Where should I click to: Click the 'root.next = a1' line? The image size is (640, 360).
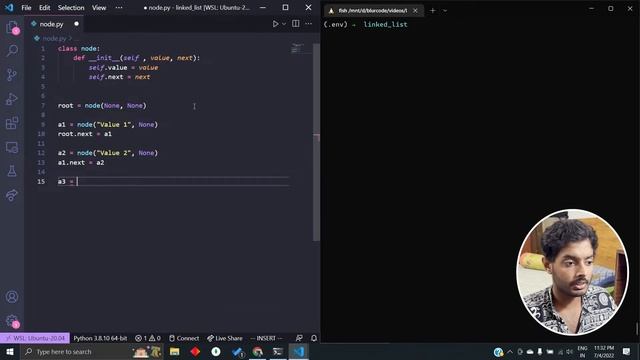(84, 134)
